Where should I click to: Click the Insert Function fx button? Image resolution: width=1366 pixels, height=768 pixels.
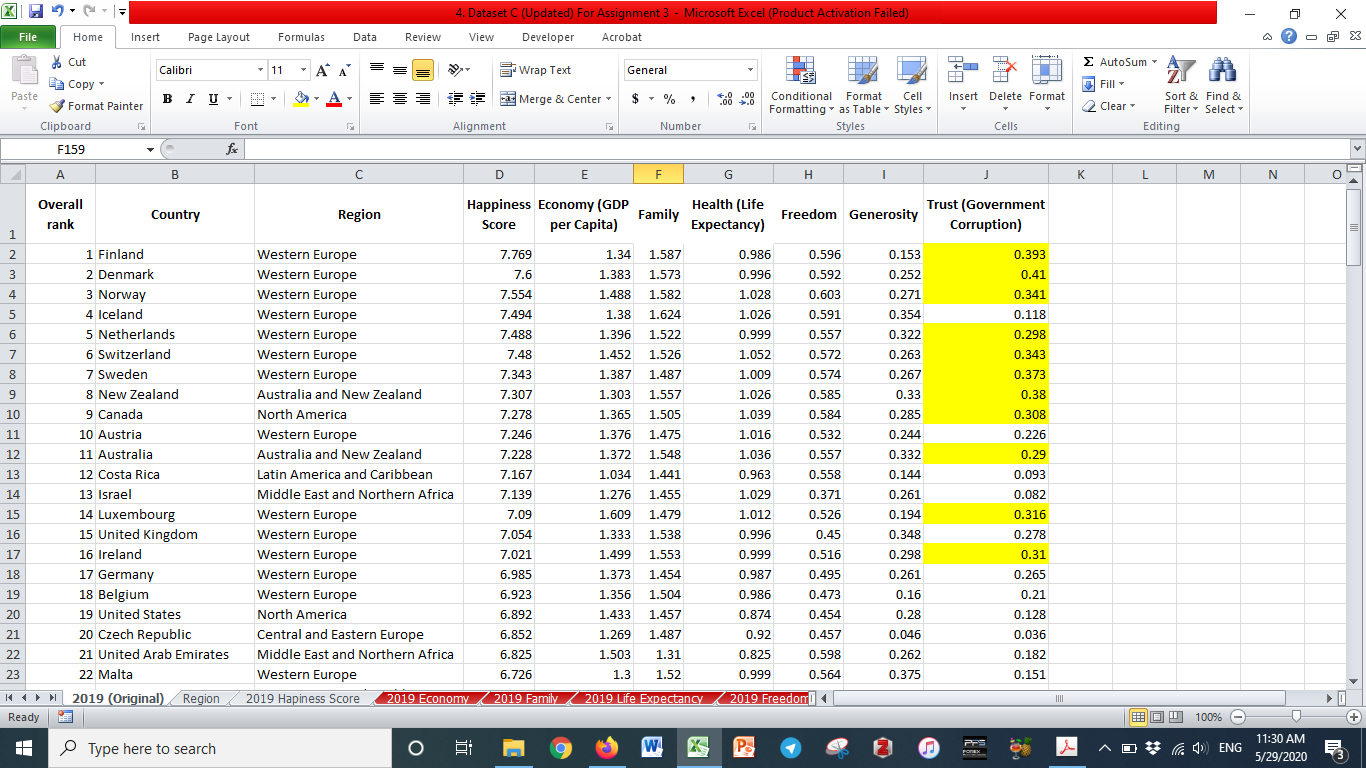tap(232, 149)
